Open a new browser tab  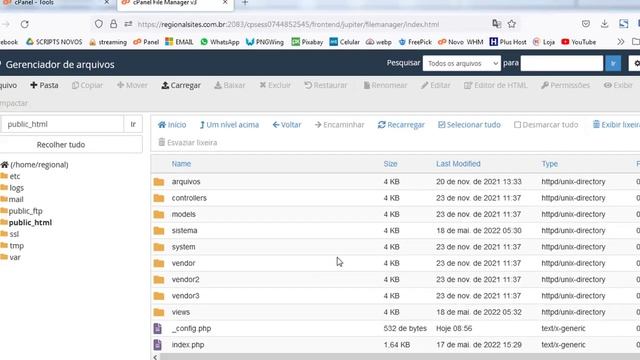pos(245,3)
